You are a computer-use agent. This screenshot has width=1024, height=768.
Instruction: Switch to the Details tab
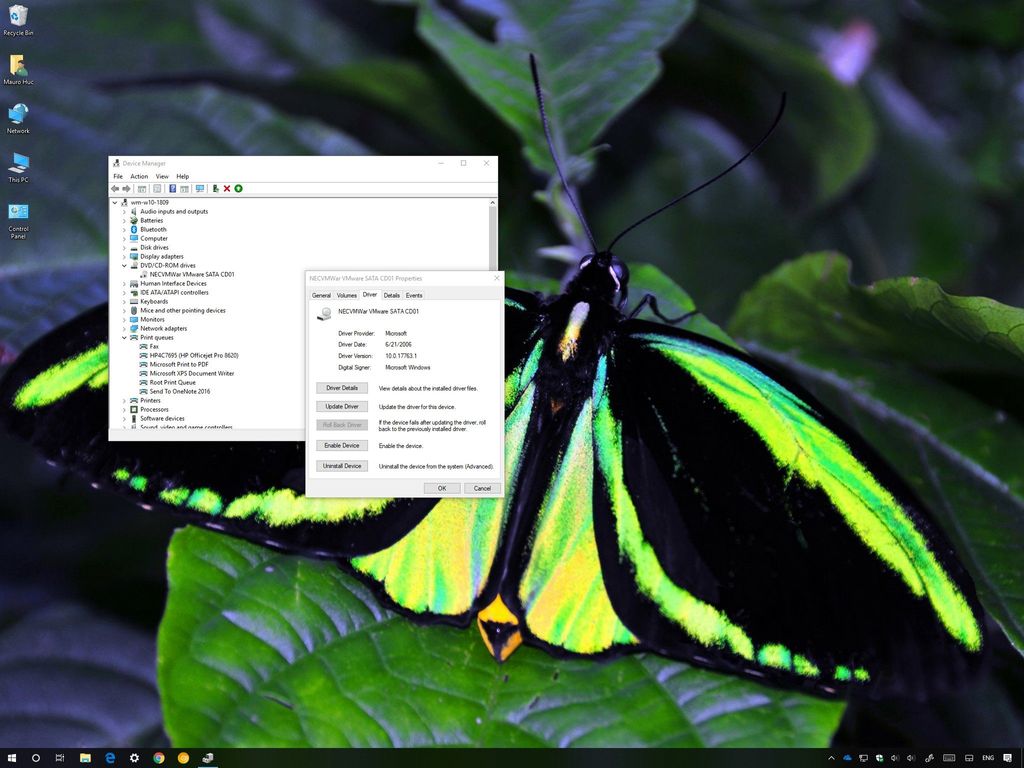click(x=392, y=295)
